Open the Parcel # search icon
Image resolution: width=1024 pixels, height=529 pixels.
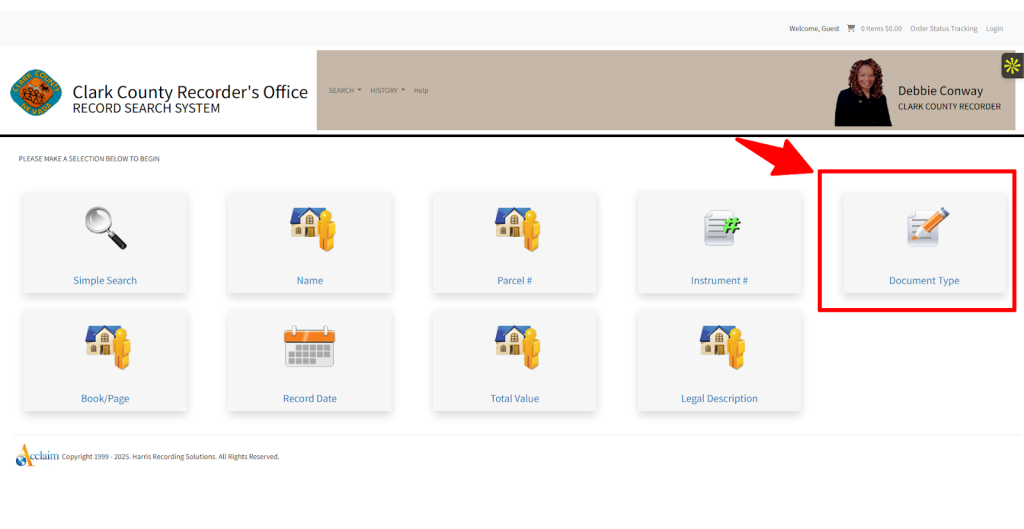pos(517,228)
